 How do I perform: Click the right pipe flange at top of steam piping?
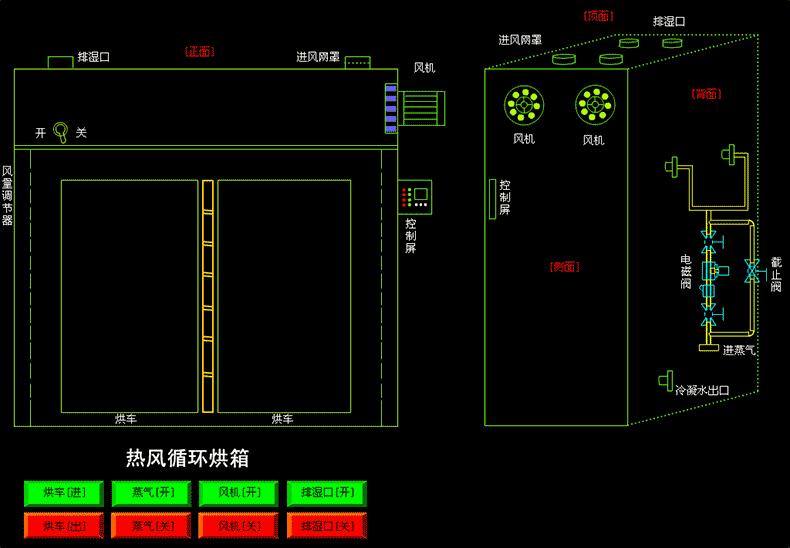pyautogui.click(x=729, y=154)
